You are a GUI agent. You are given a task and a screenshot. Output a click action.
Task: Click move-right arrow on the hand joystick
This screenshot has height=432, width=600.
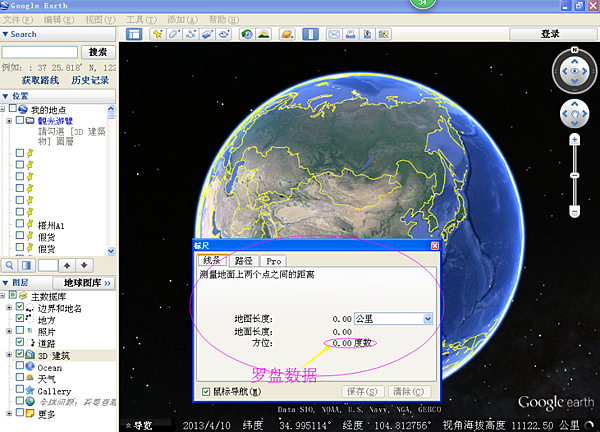click(x=584, y=114)
